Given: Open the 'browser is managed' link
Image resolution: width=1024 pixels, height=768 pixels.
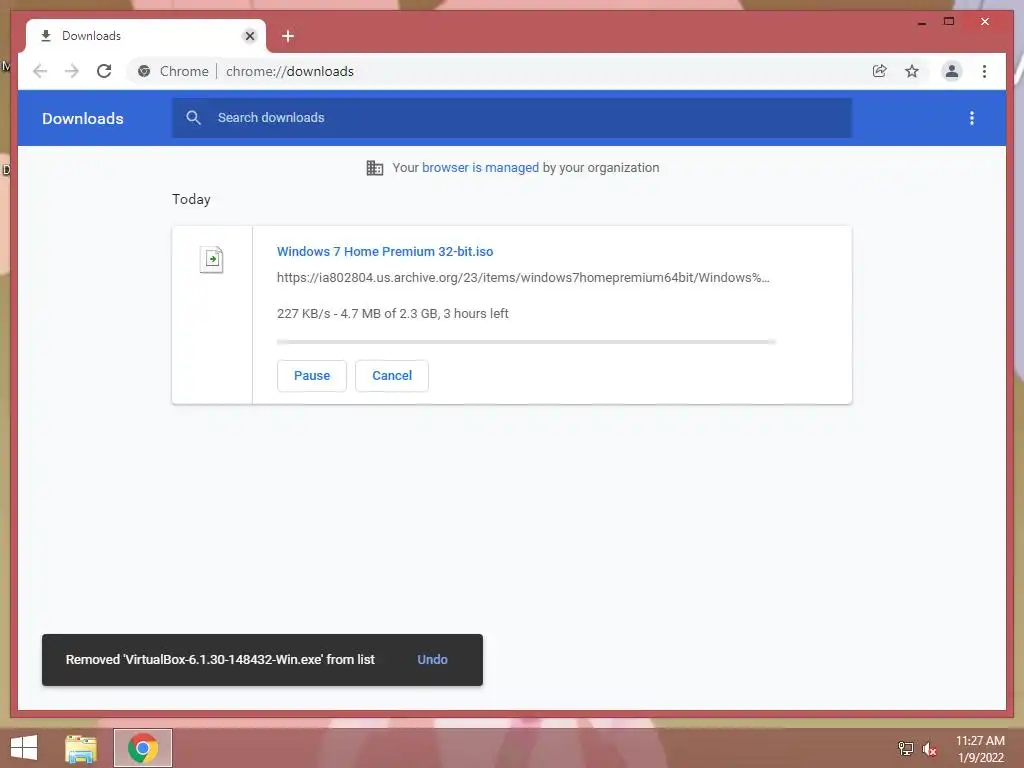Looking at the screenshot, I should pos(480,168).
